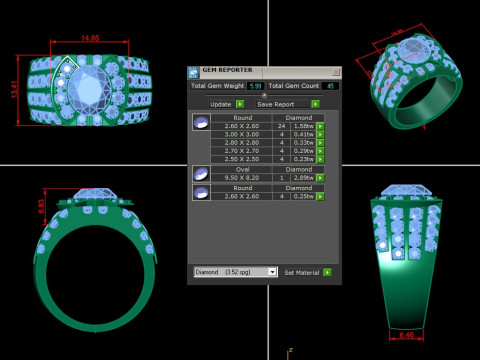The width and height of the screenshot is (480, 360).
Task: Click the Update button label
Action: 221,104
